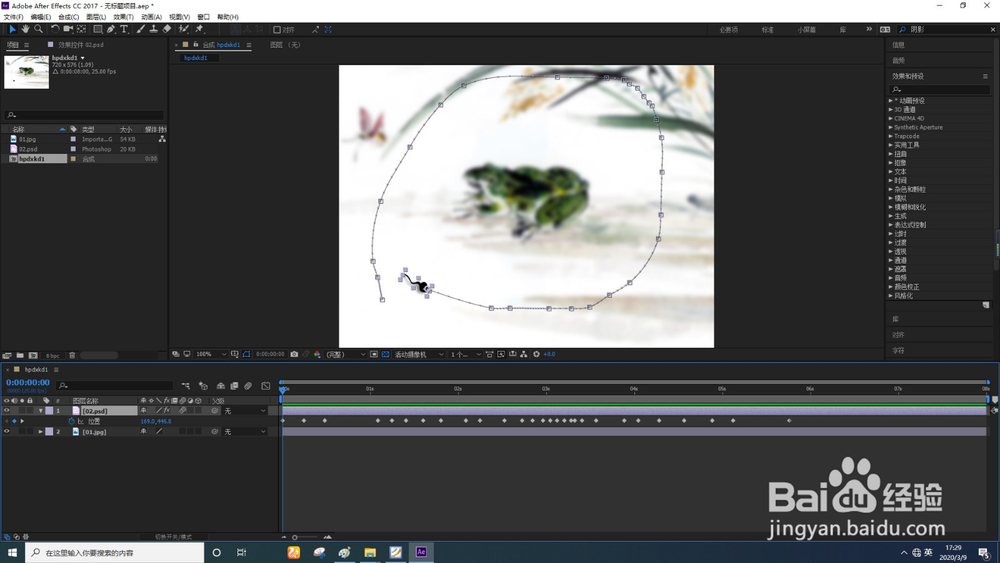Select the Zoom magnifier tool

[38, 29]
